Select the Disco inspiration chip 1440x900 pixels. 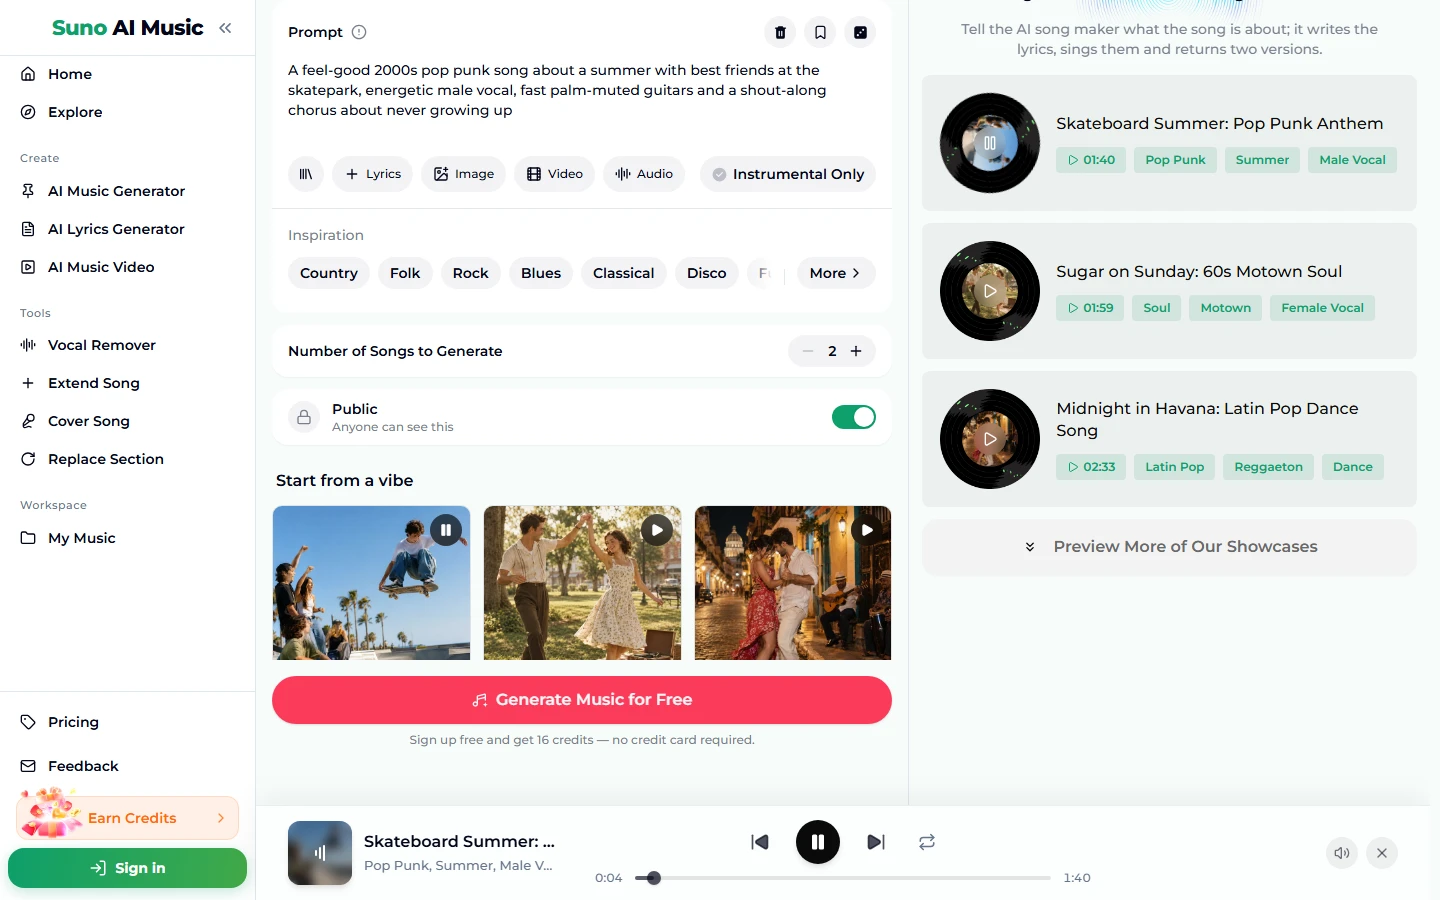(x=707, y=273)
